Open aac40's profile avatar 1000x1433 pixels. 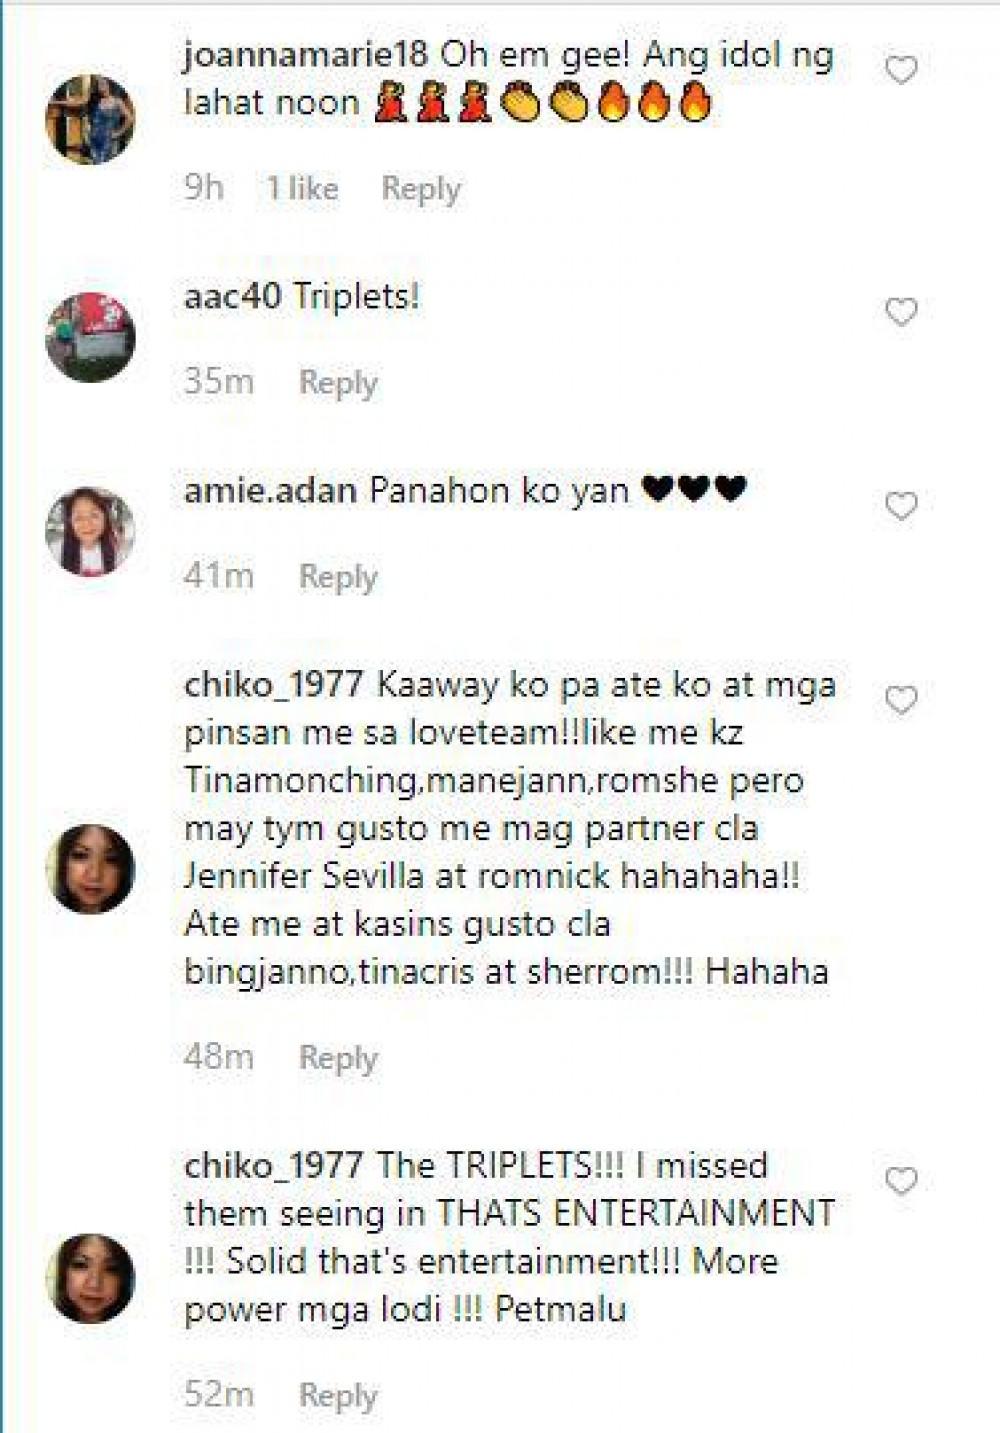[x=90, y=337]
